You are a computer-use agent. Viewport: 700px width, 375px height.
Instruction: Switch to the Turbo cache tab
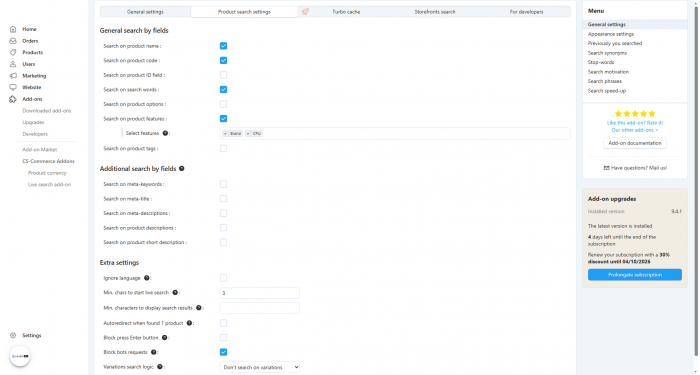point(346,12)
